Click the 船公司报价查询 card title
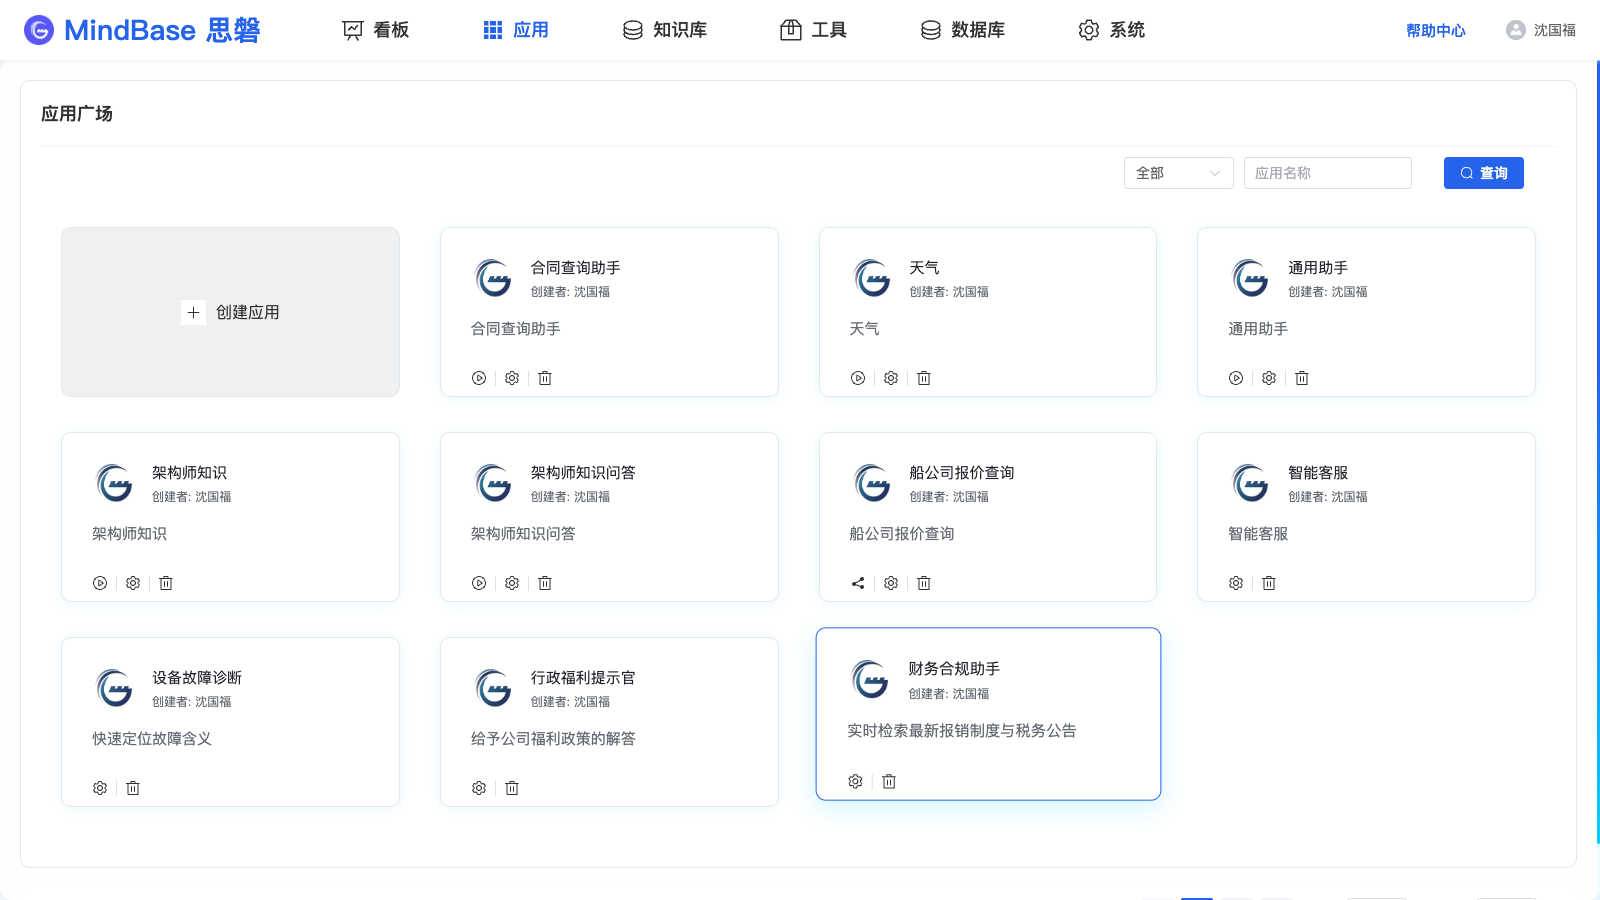This screenshot has height=900, width=1600. pos(962,473)
